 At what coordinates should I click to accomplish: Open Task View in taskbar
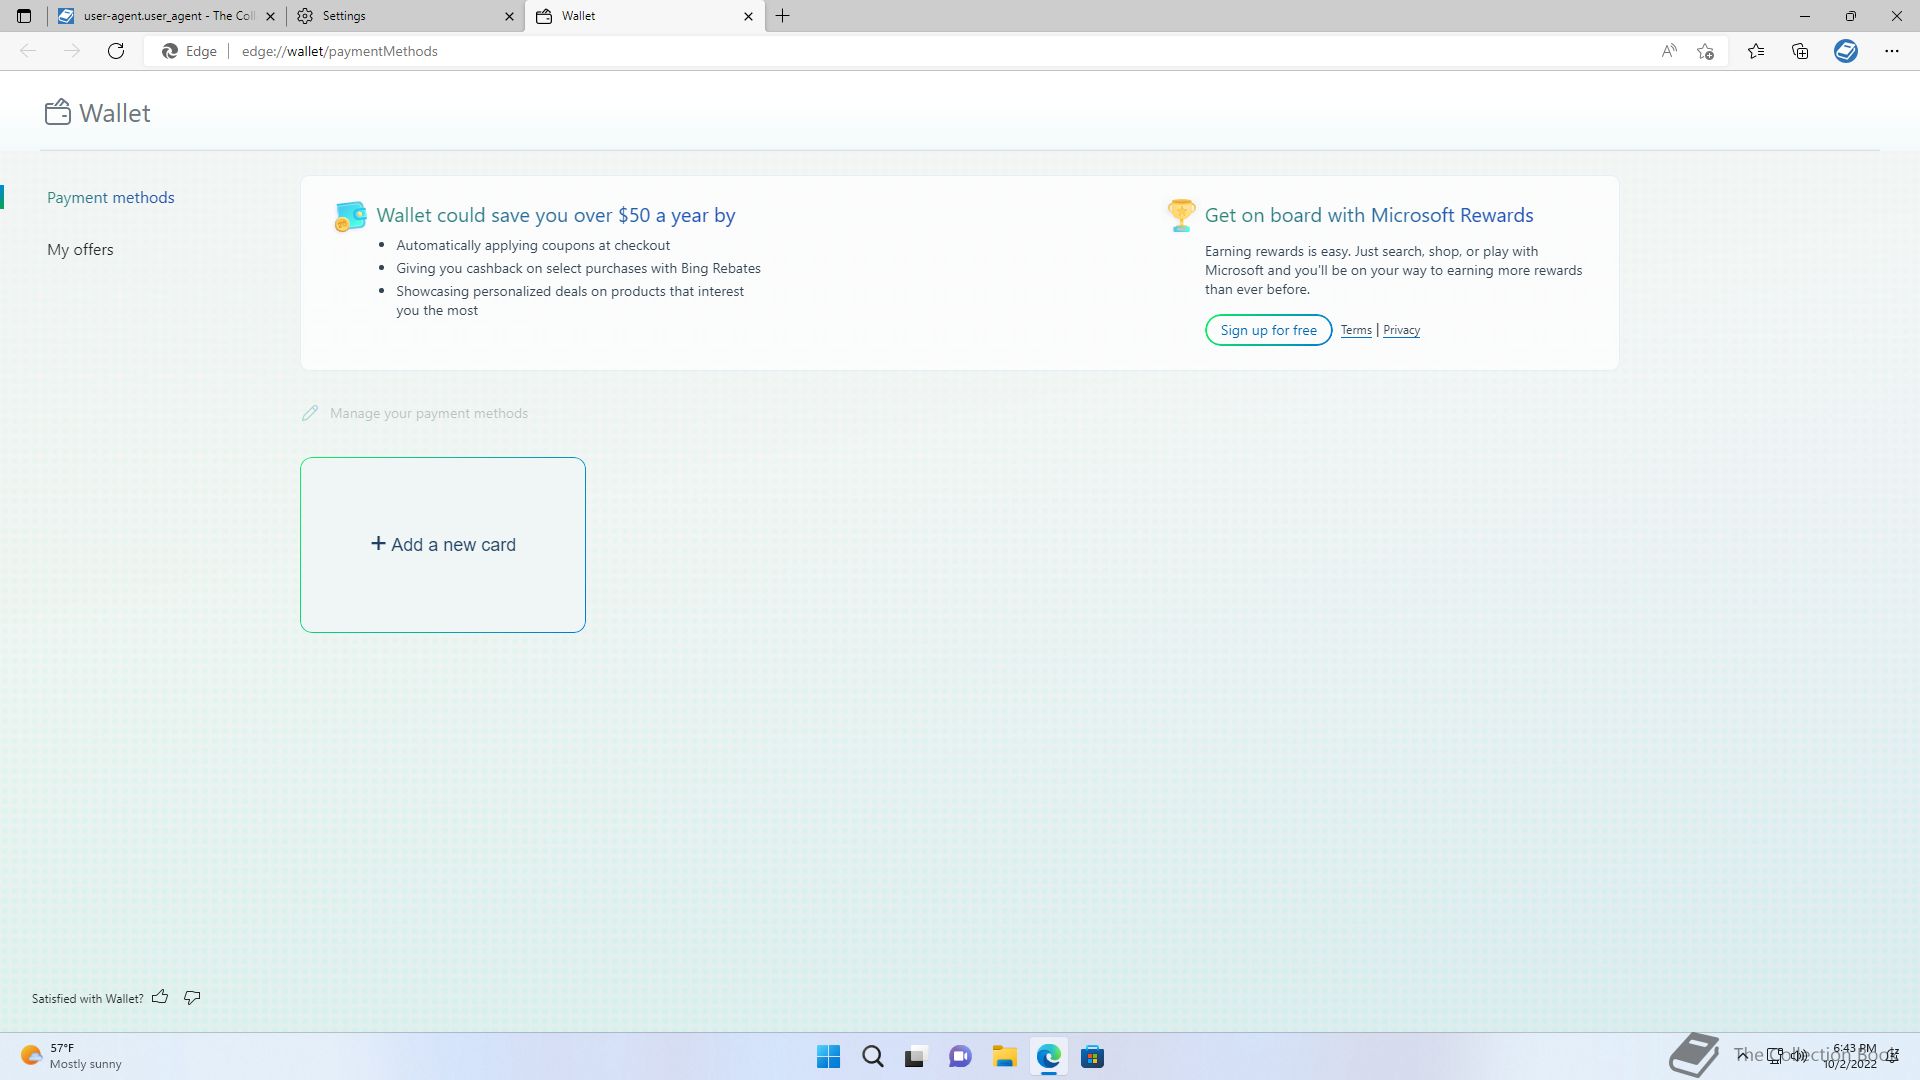click(915, 1057)
